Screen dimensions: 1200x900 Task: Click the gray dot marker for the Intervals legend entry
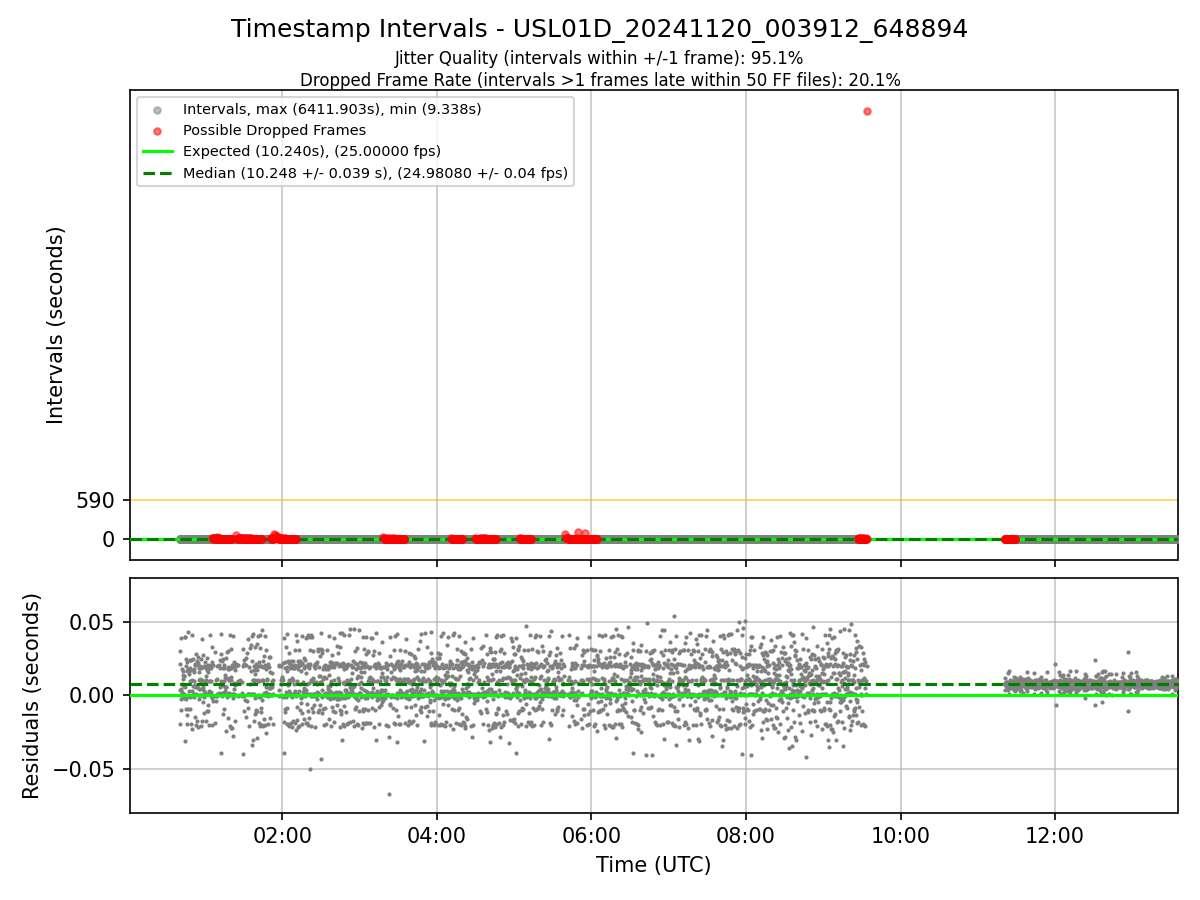(x=157, y=109)
